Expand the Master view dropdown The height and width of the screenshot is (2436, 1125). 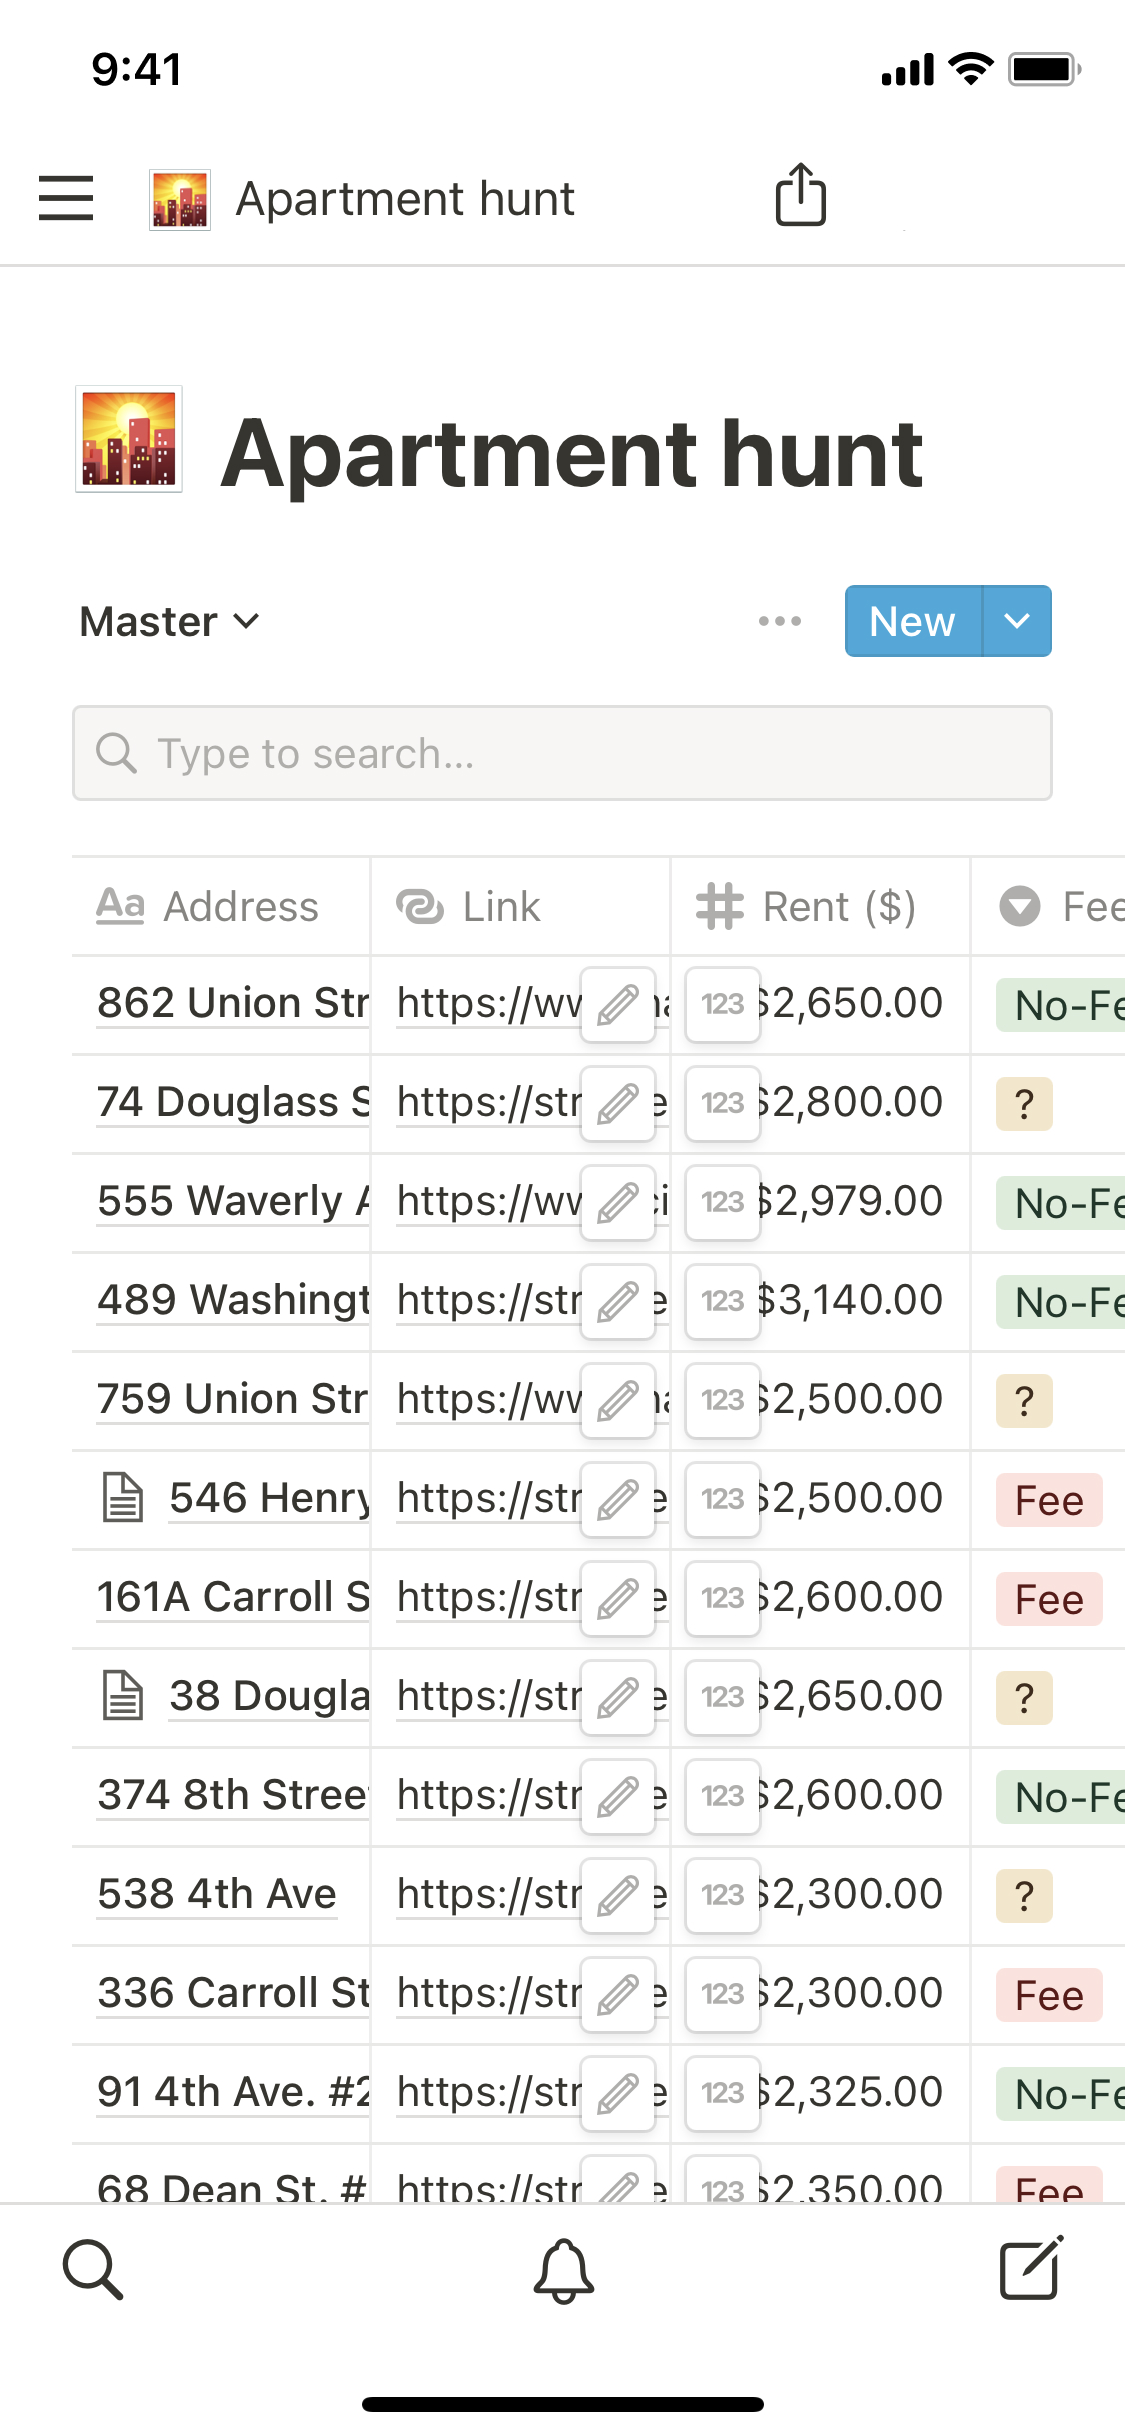click(x=170, y=622)
